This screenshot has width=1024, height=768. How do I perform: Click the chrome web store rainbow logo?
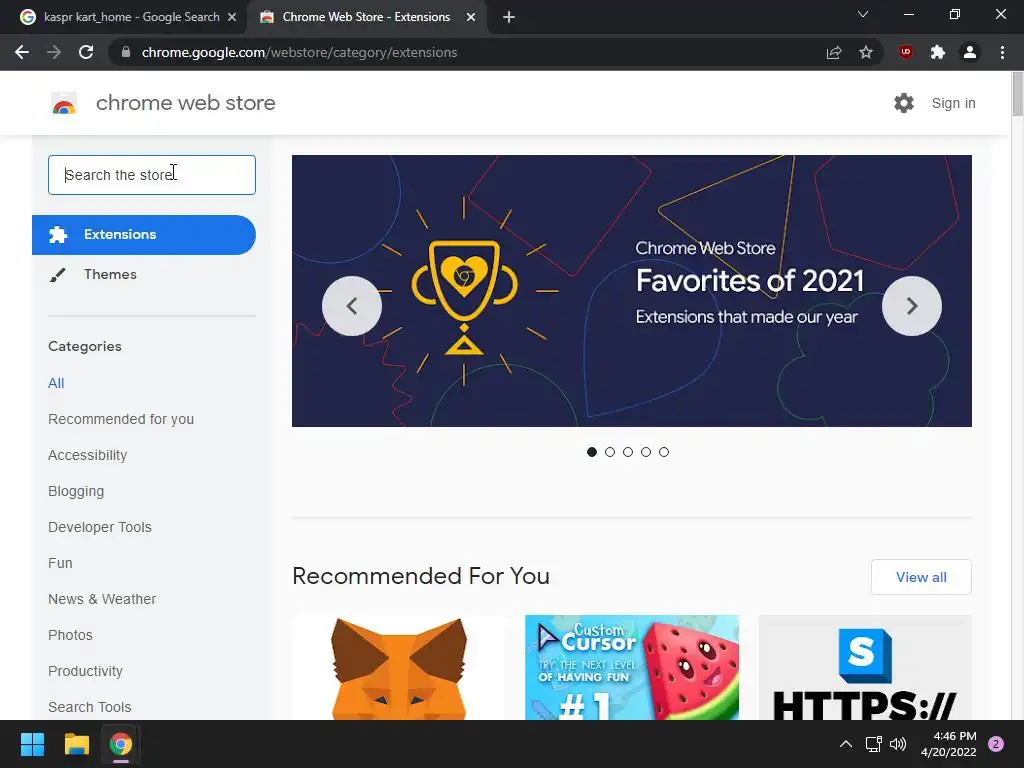[x=64, y=103]
